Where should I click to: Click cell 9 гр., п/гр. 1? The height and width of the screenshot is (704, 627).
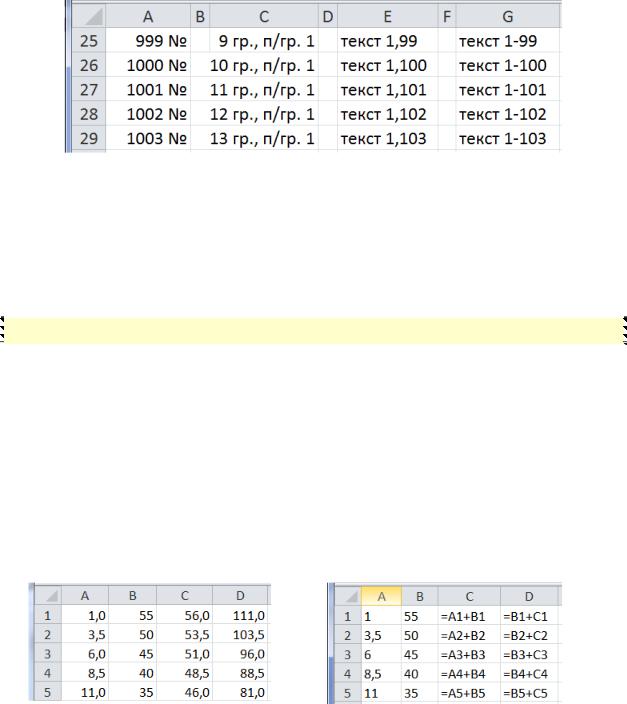[x=264, y=41]
